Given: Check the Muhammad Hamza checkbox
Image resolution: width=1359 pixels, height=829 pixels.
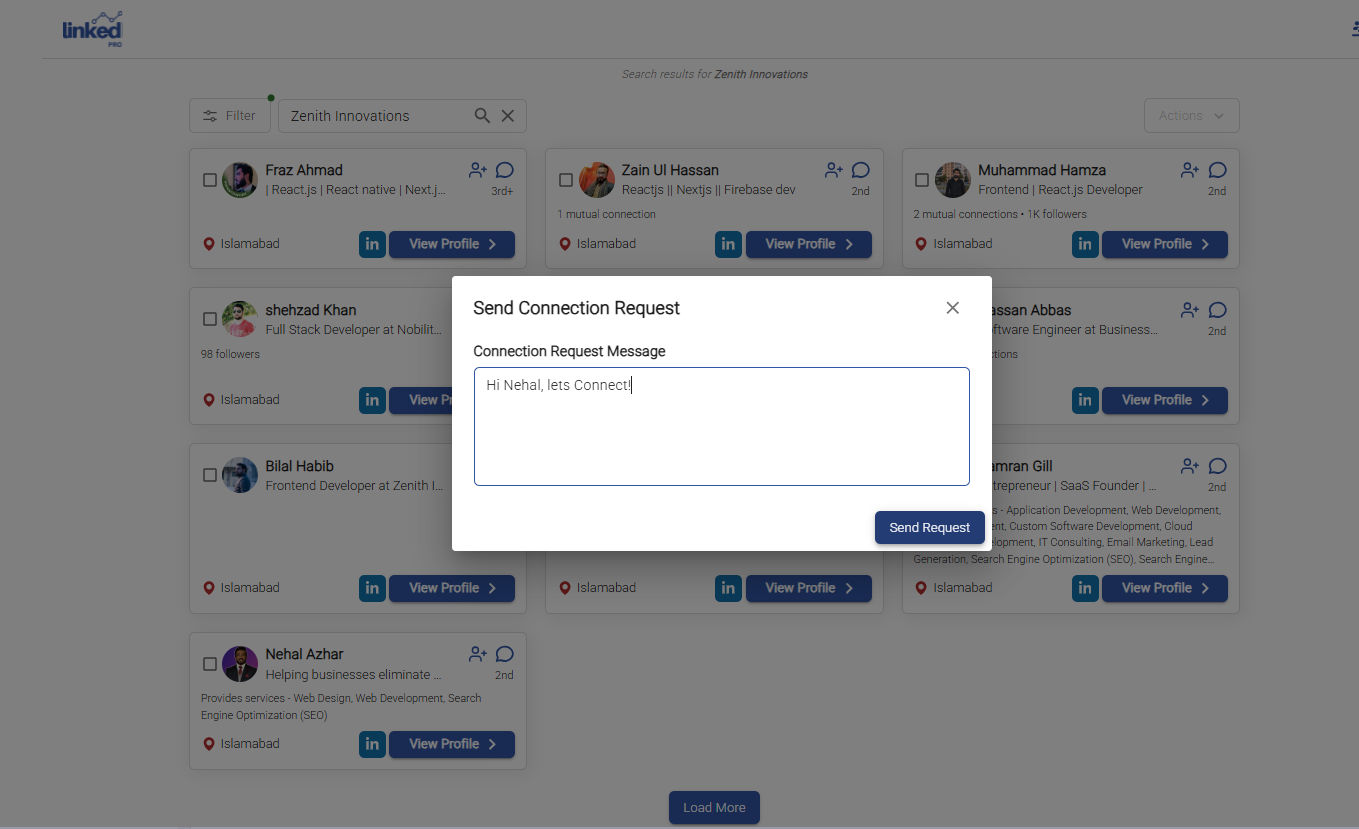Looking at the screenshot, I should pyautogui.click(x=922, y=181).
